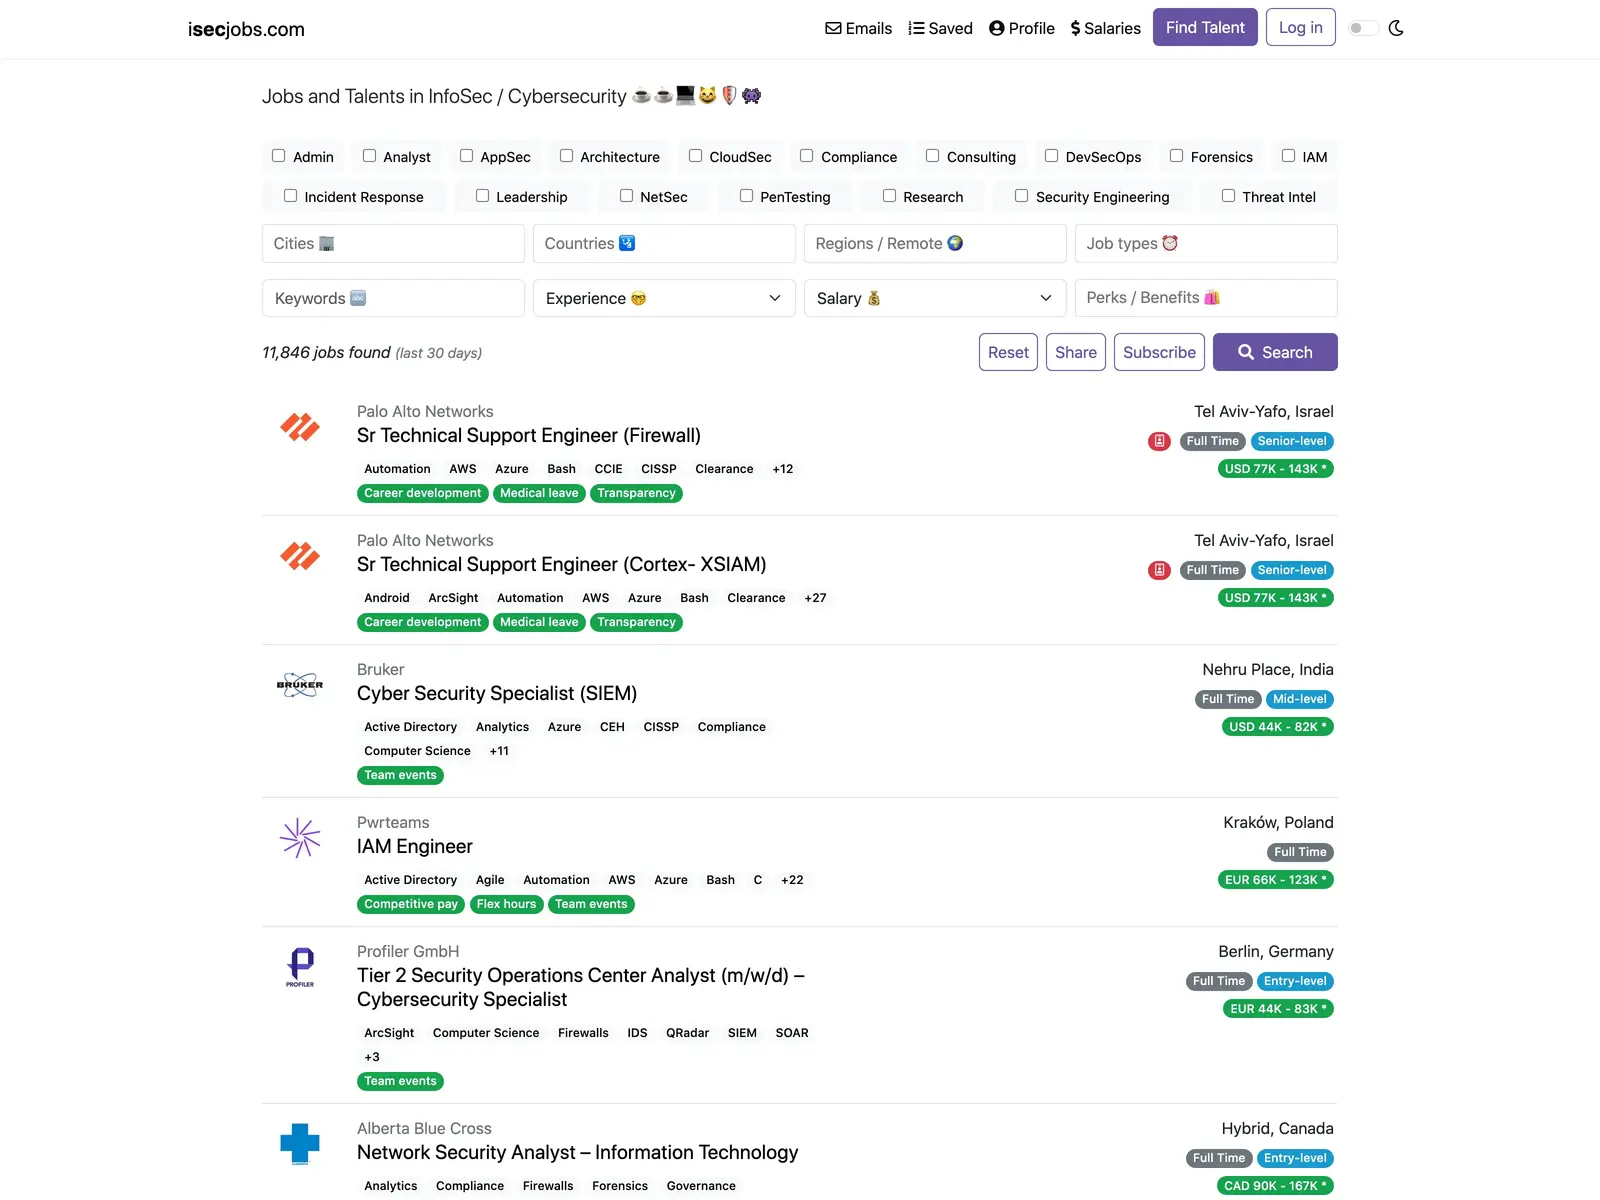Click the Find Talent button
This screenshot has height=1200, width=1600.
point(1205,27)
